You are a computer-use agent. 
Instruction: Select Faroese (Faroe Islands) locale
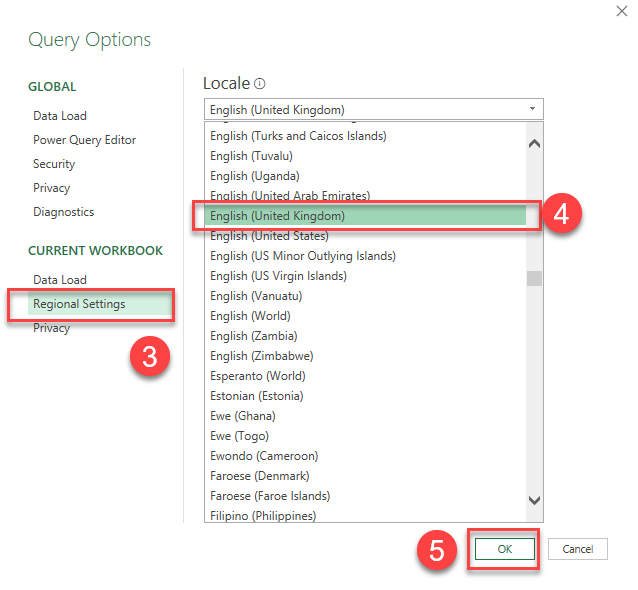point(270,496)
